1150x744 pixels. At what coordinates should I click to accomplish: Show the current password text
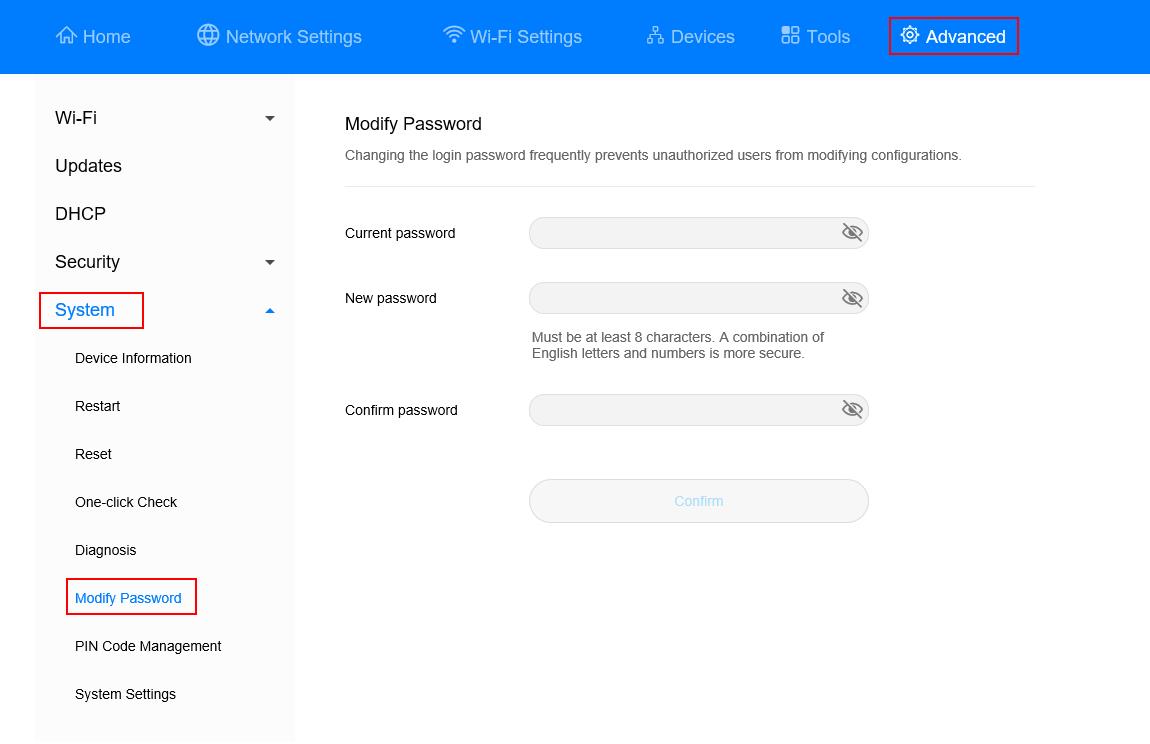(x=852, y=233)
